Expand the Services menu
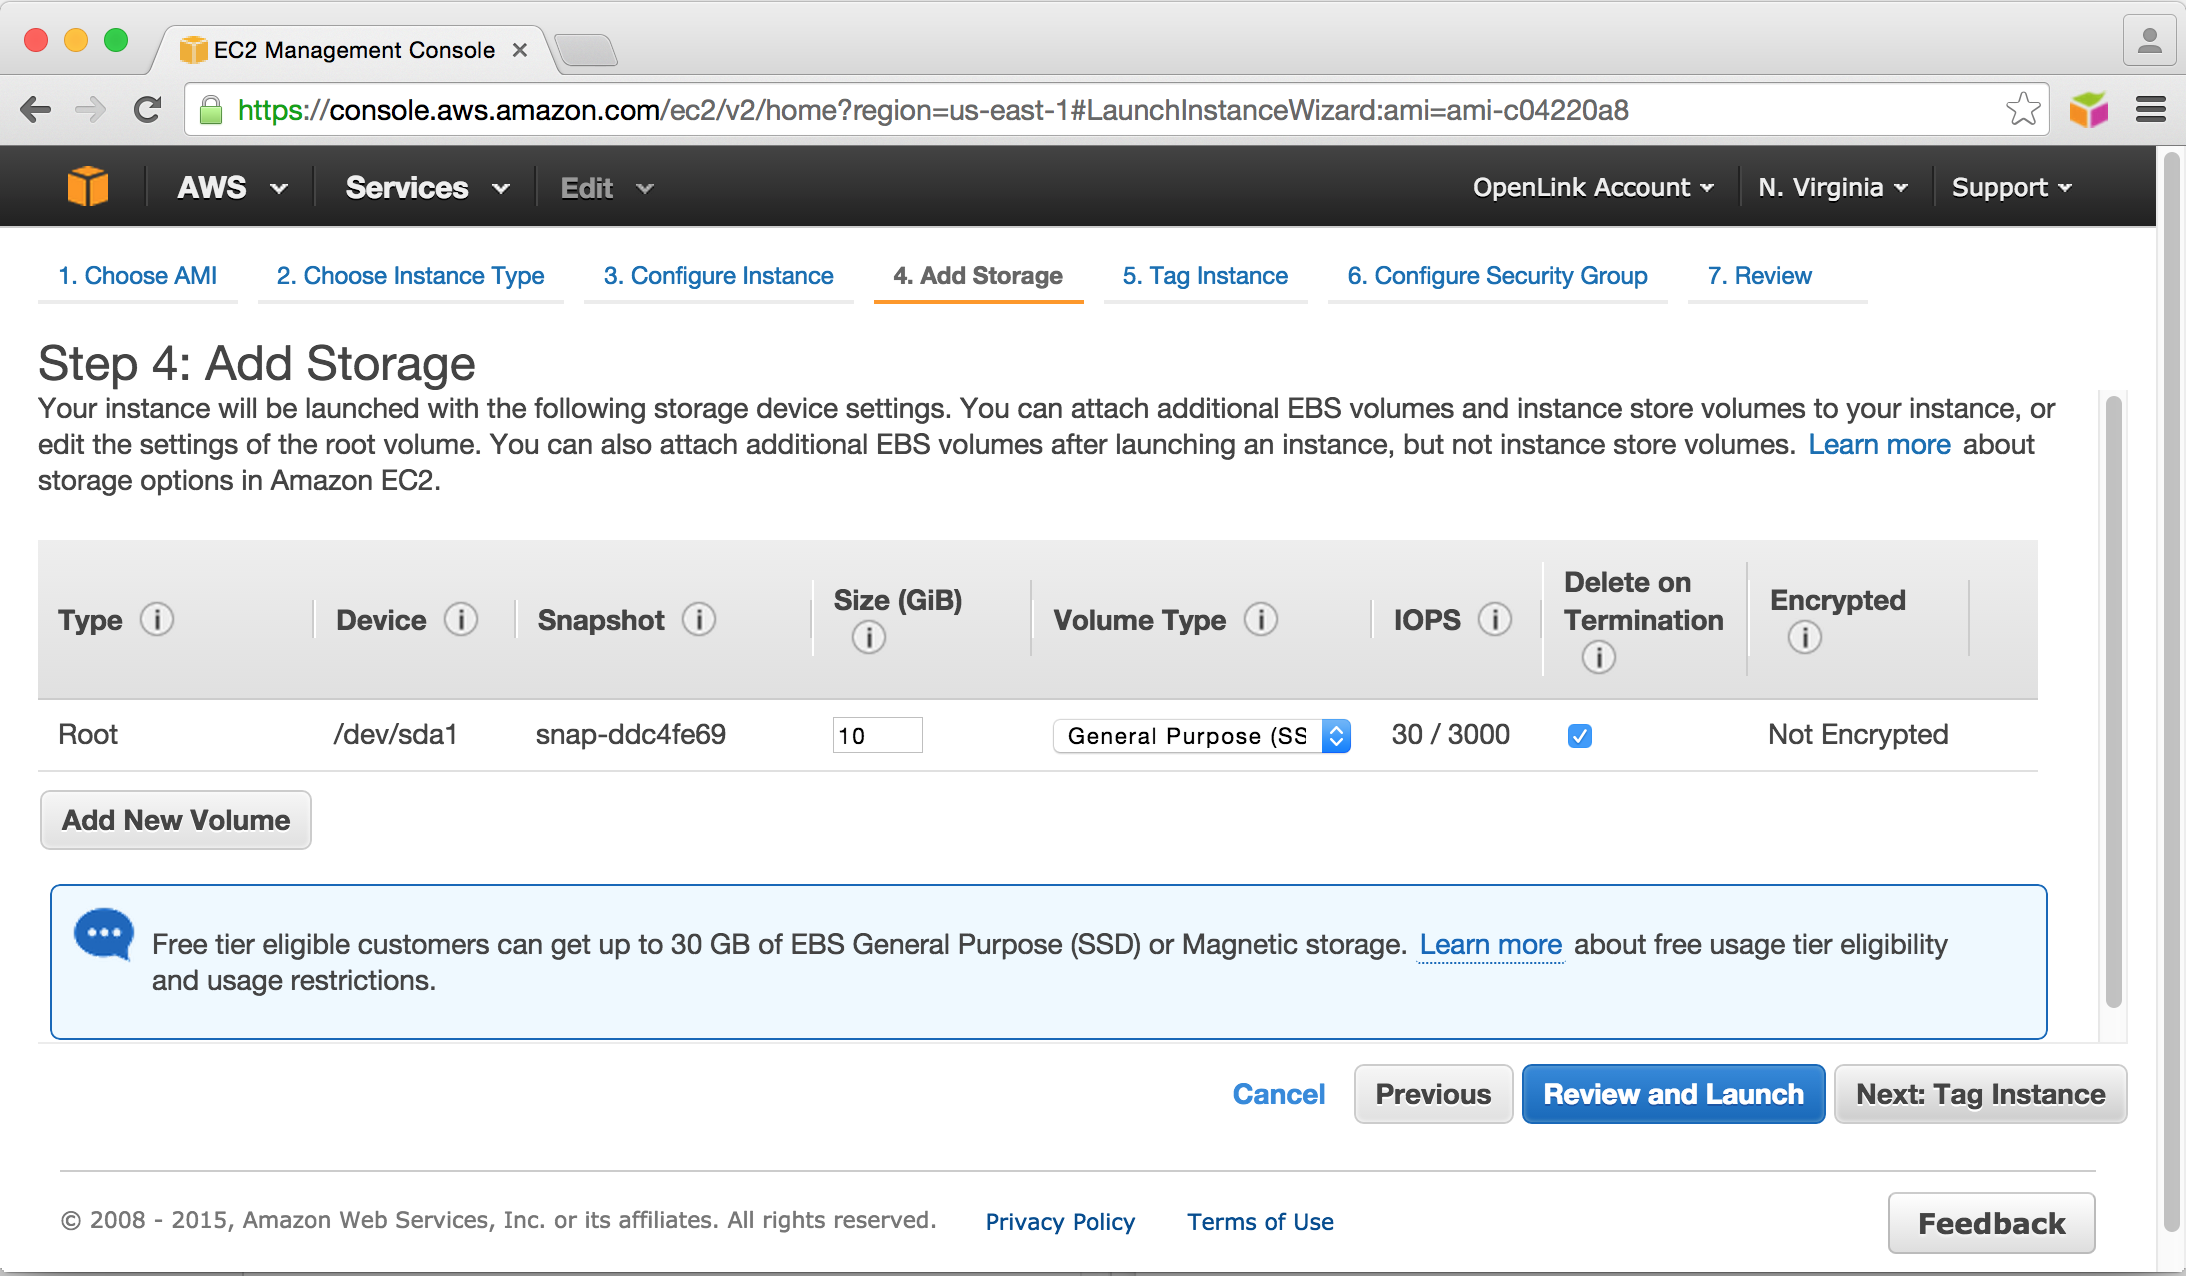This screenshot has height=1276, width=2186. (427, 188)
